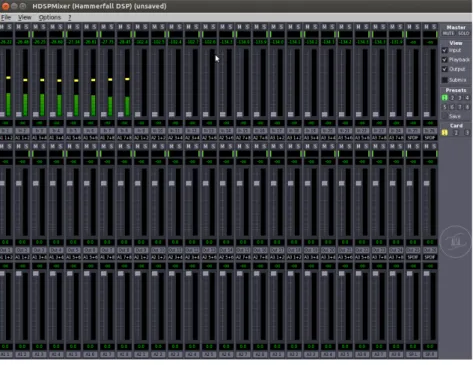Image resolution: width=473 pixels, height=365 pixels.
Task: Select Preset 8
Action: click(x=467, y=107)
